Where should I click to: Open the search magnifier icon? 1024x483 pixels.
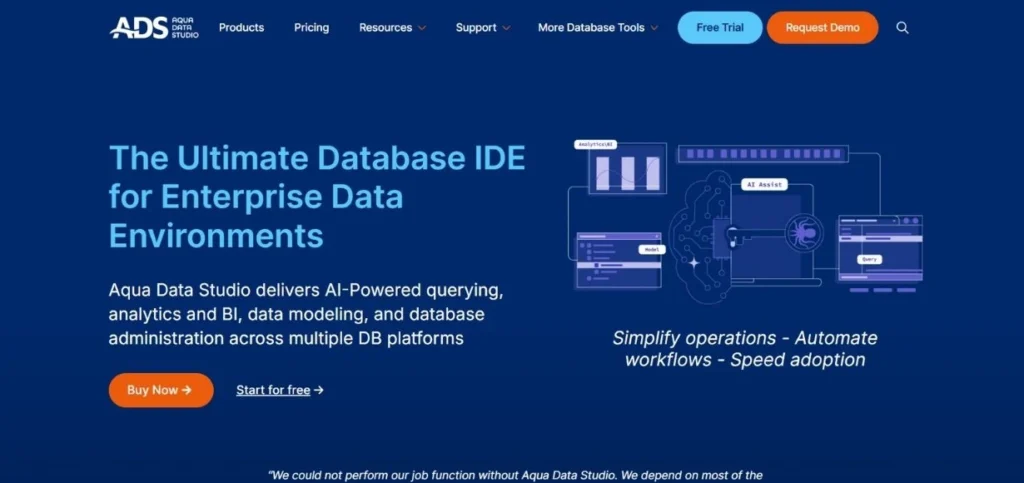pyautogui.click(x=902, y=27)
